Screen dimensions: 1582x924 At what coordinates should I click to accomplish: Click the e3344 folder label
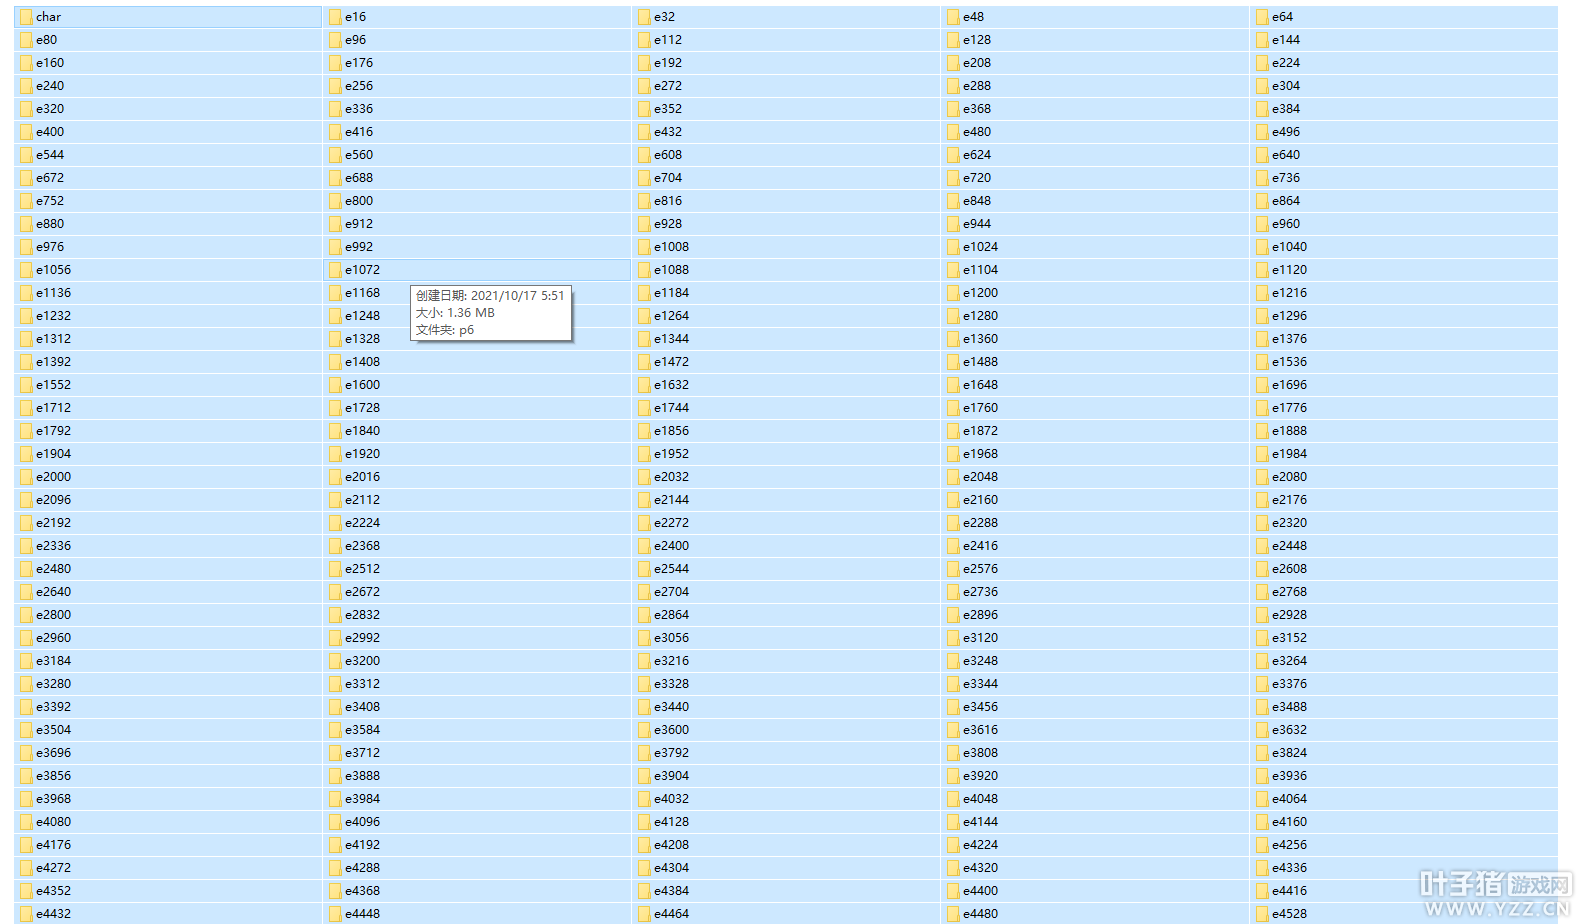click(980, 684)
